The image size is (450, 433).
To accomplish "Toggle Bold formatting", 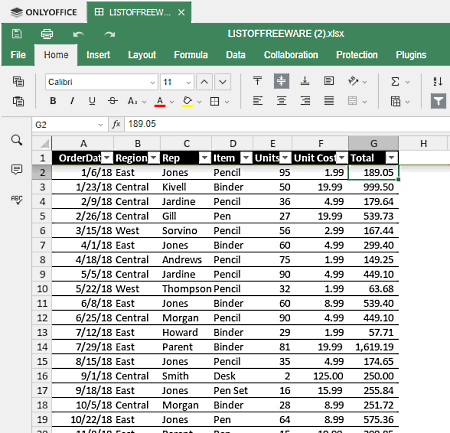I will pyautogui.click(x=53, y=101).
